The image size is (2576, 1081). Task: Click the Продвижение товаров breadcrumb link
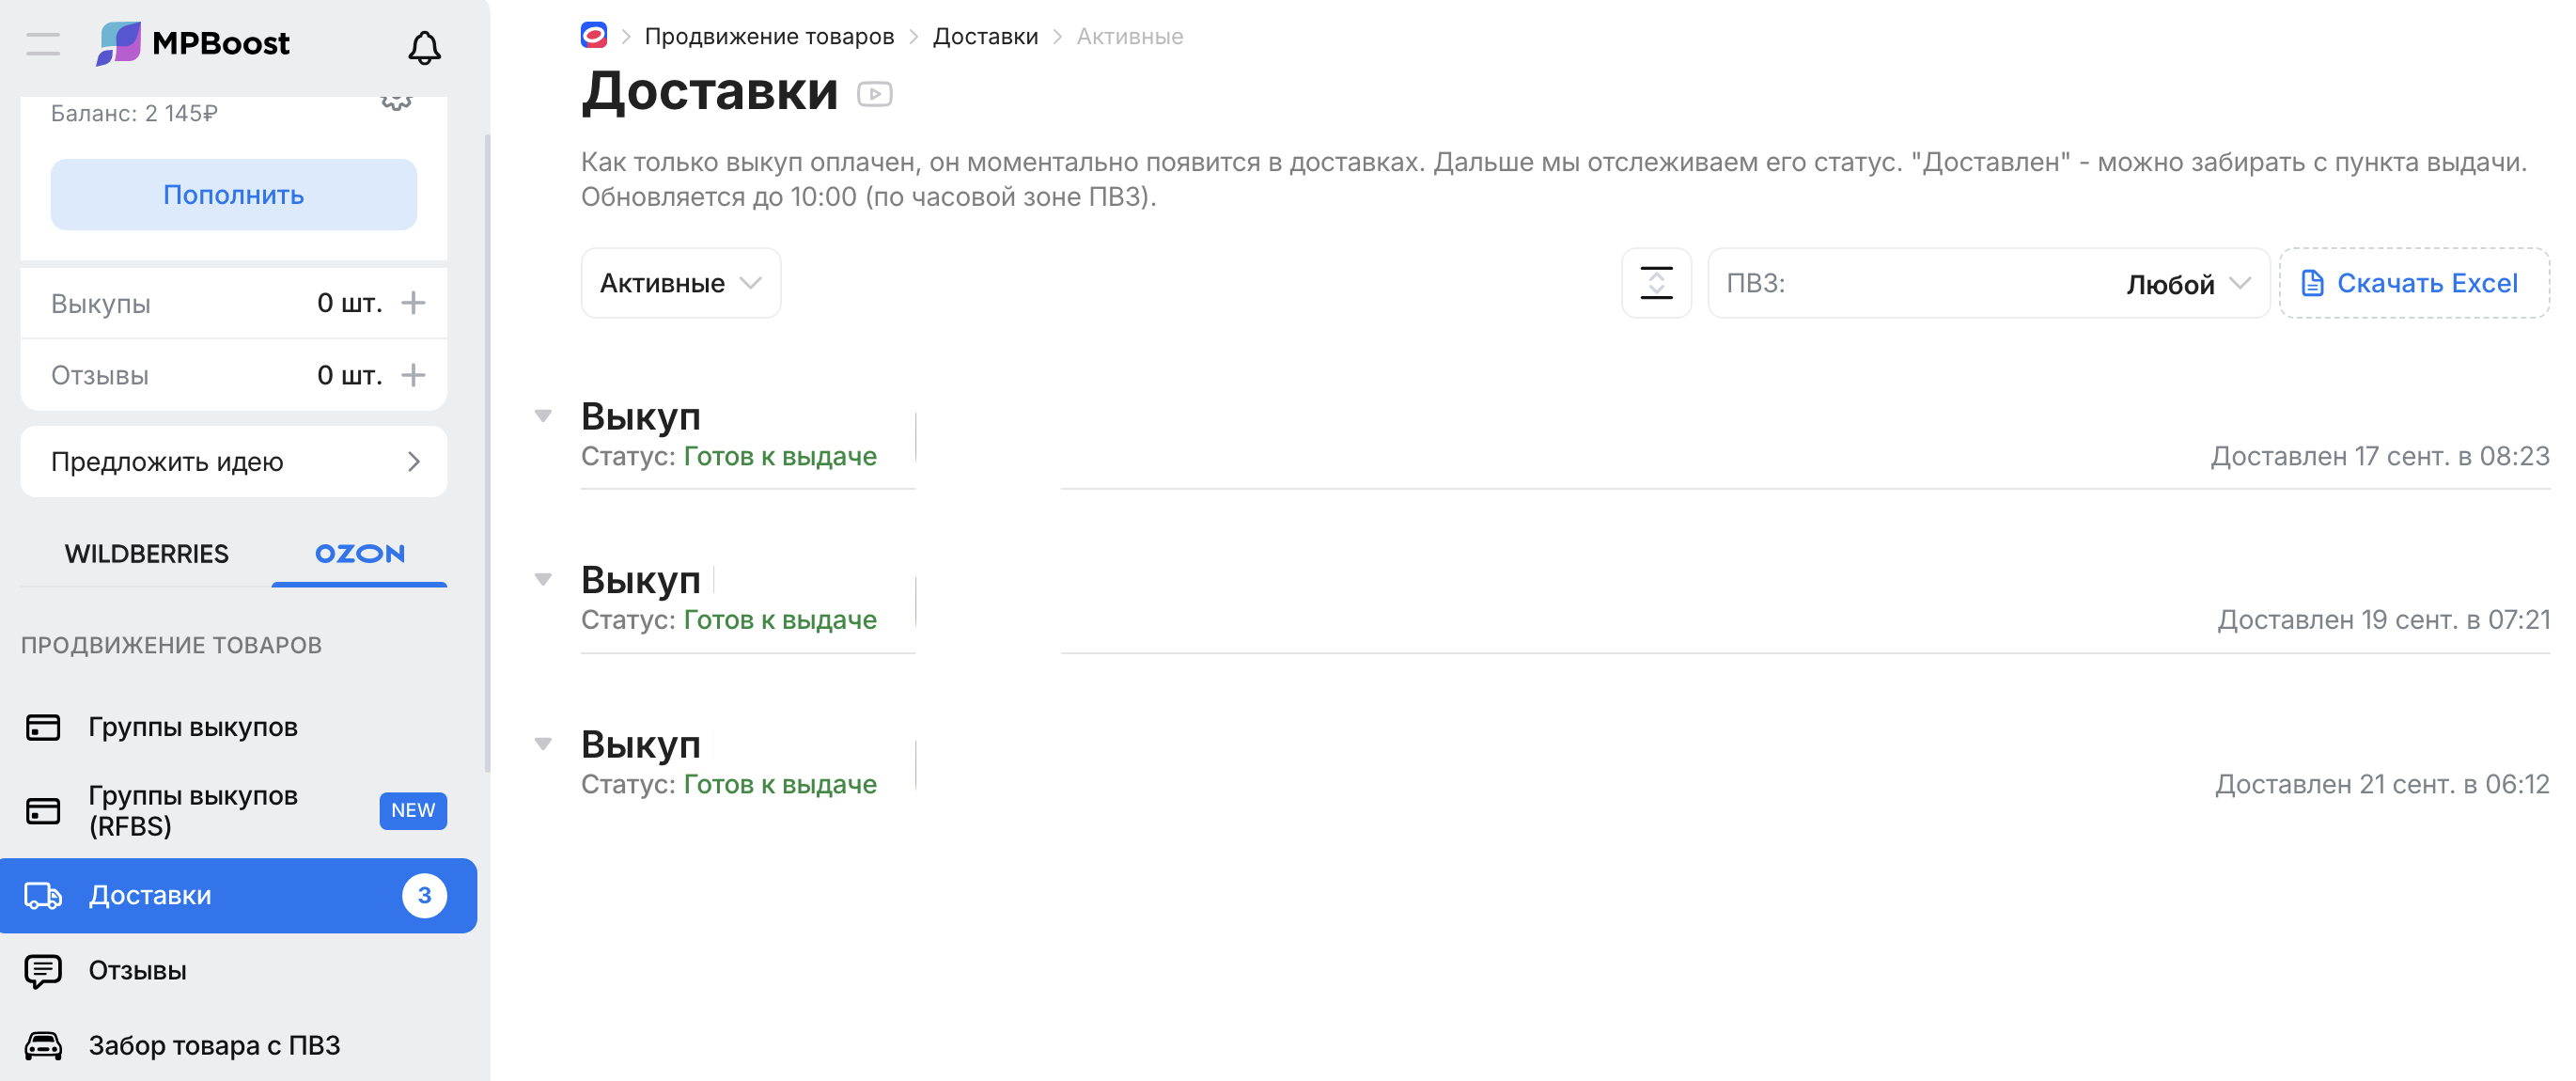[769, 36]
